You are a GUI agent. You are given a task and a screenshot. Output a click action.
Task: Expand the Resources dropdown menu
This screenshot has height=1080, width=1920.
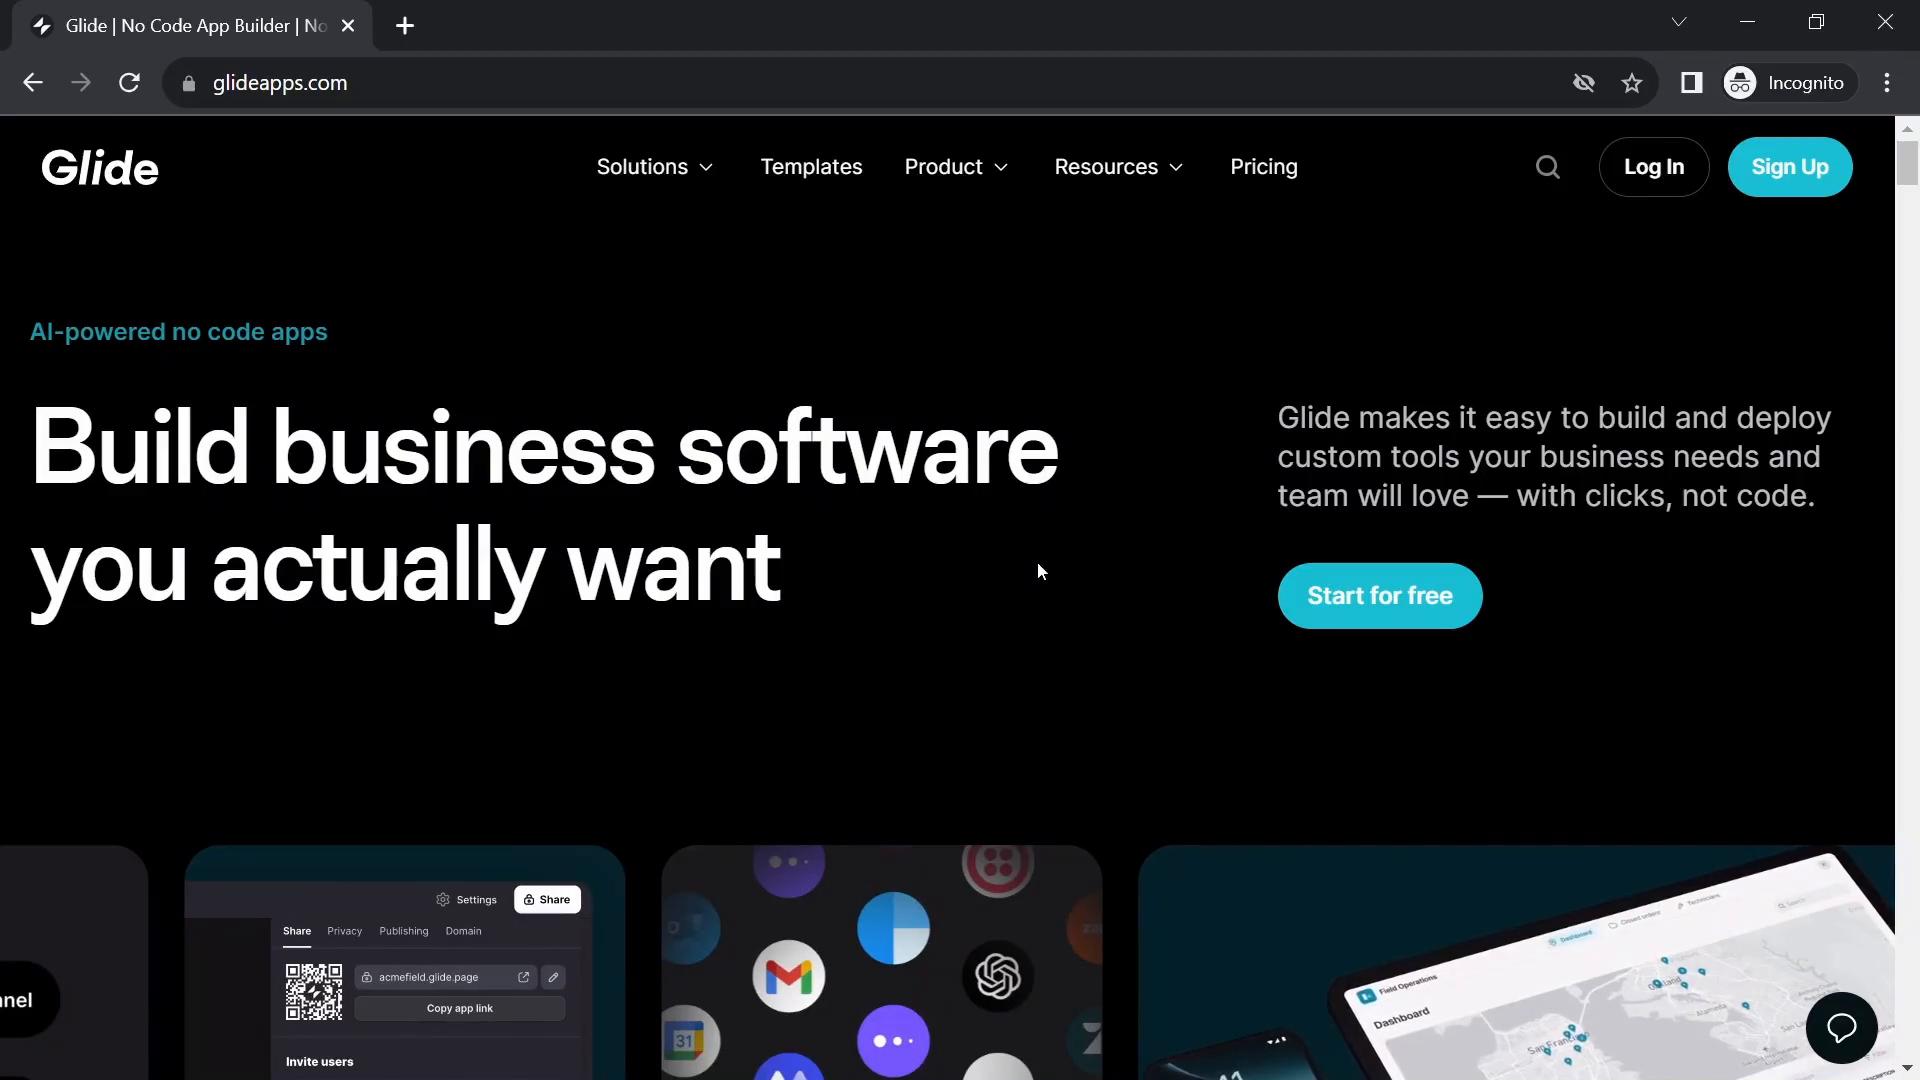tap(1118, 166)
